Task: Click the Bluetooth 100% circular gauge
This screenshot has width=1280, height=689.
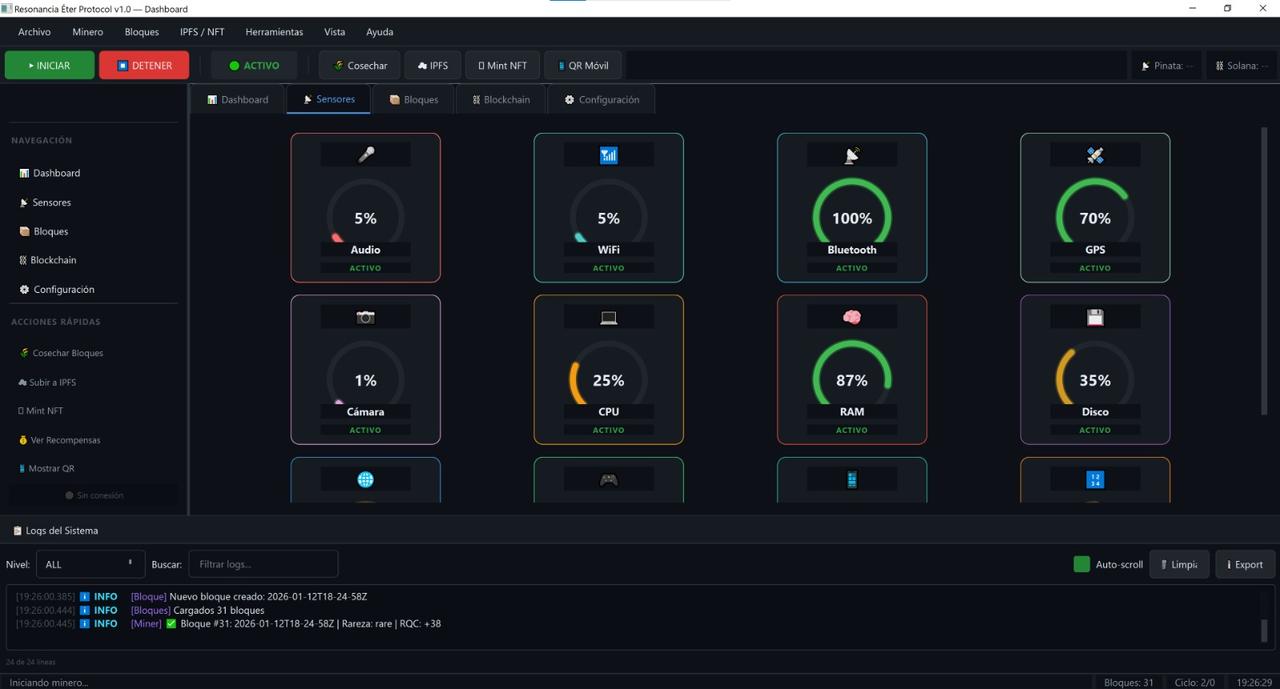Action: click(852, 217)
